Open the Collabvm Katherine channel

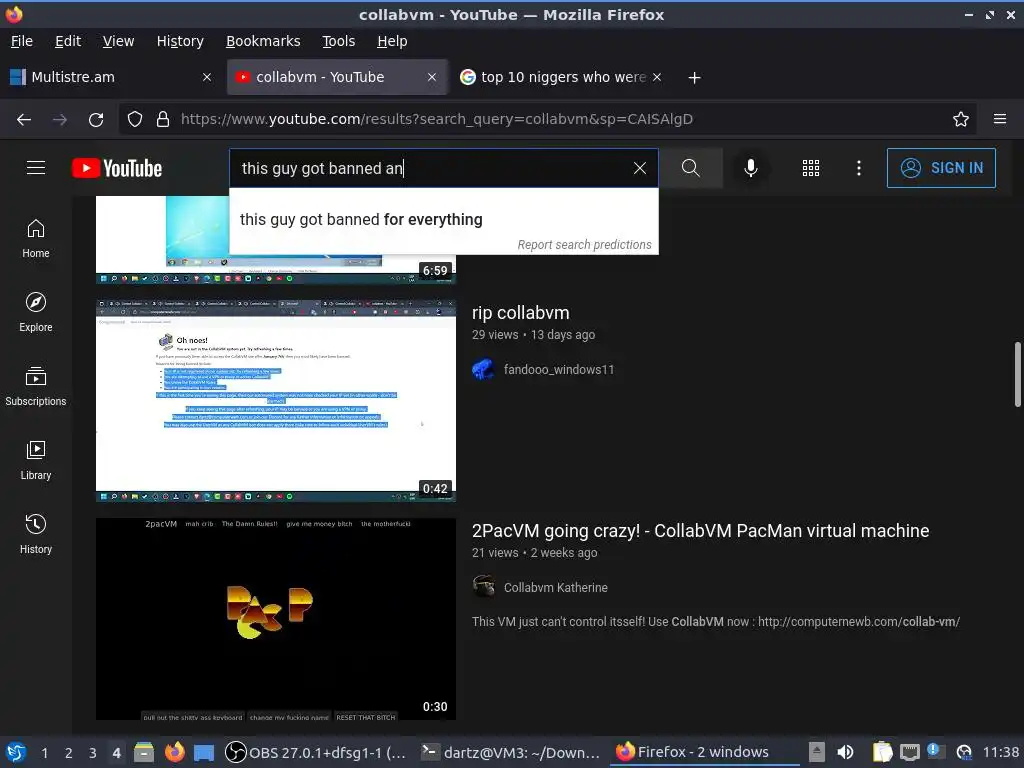coord(555,588)
